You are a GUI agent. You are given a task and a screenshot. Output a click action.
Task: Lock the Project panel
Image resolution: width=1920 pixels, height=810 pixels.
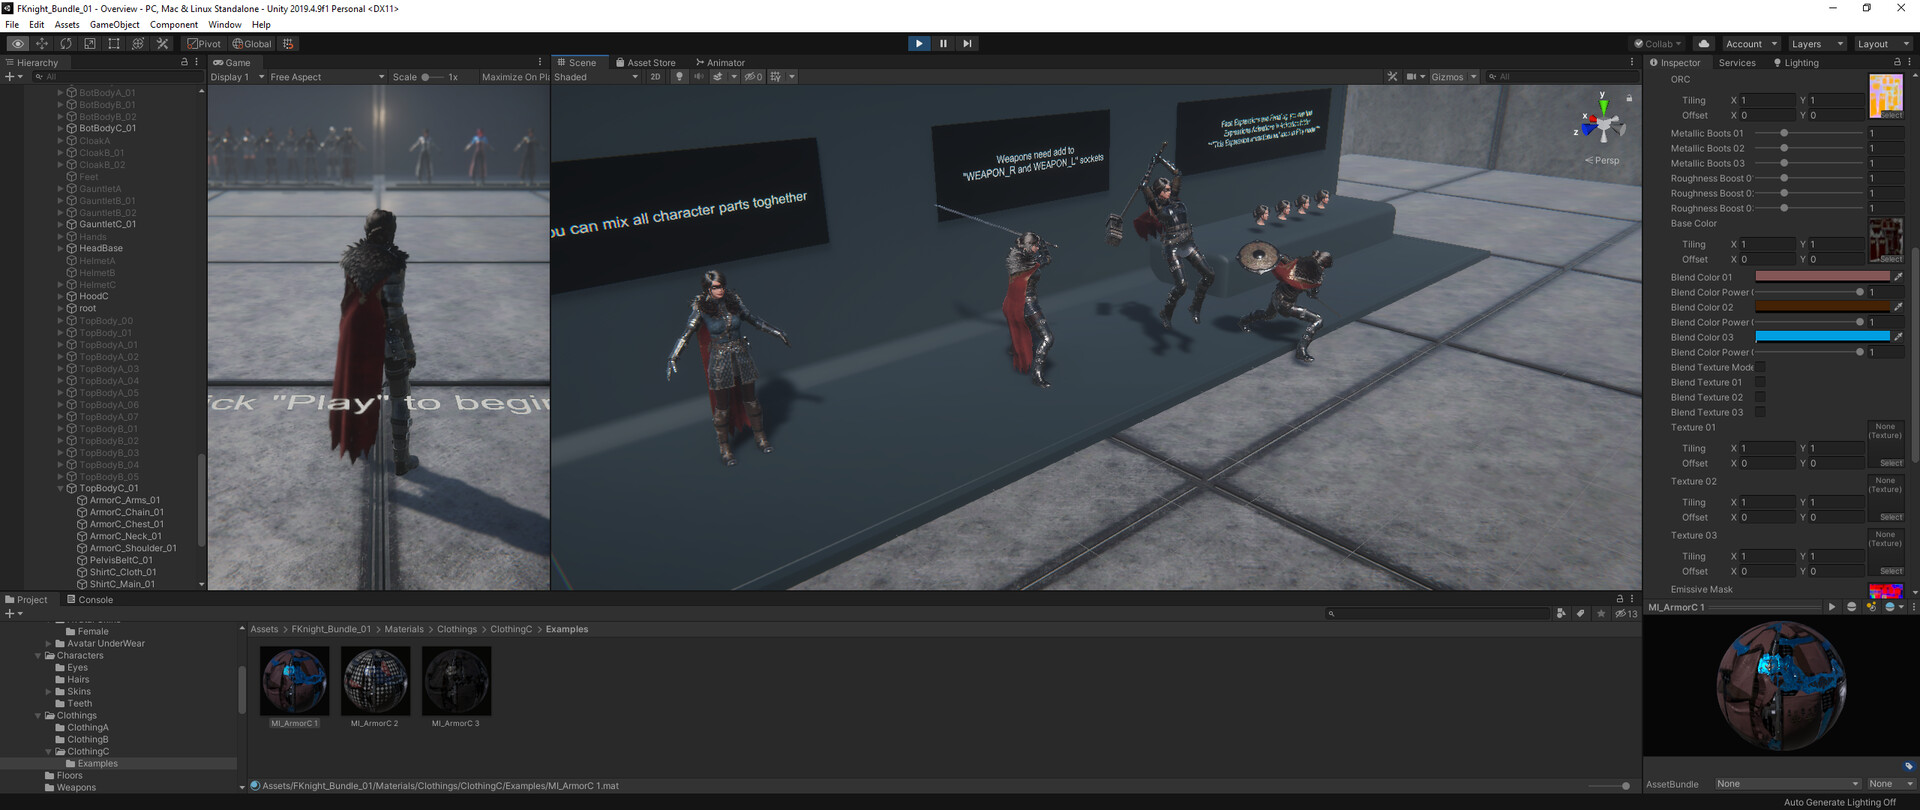tap(1620, 599)
